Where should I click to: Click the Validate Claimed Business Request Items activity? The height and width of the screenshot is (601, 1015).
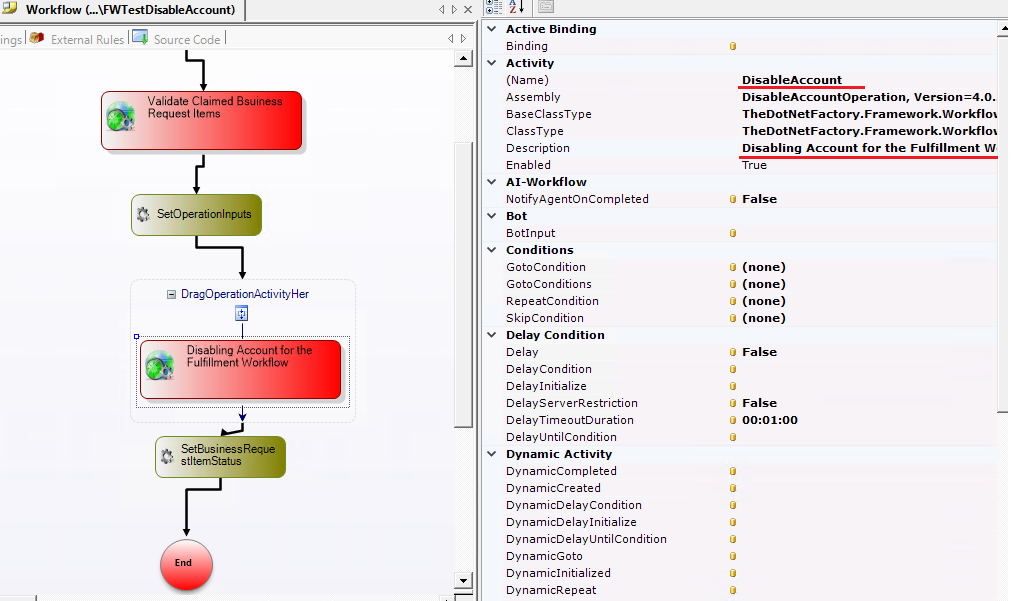[x=201, y=120]
